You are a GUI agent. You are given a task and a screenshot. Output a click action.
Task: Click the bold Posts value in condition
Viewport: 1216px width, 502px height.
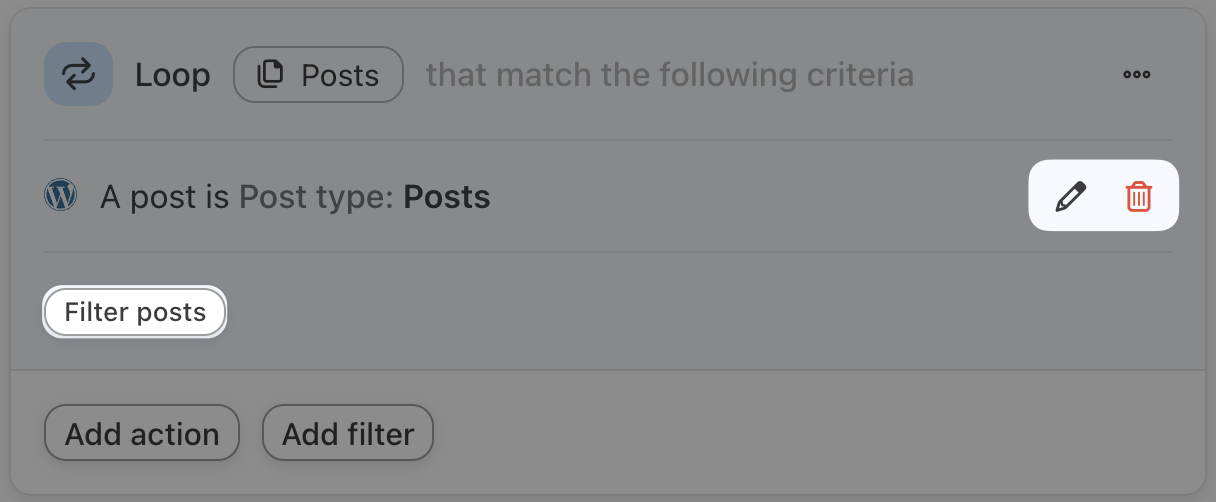(x=446, y=197)
